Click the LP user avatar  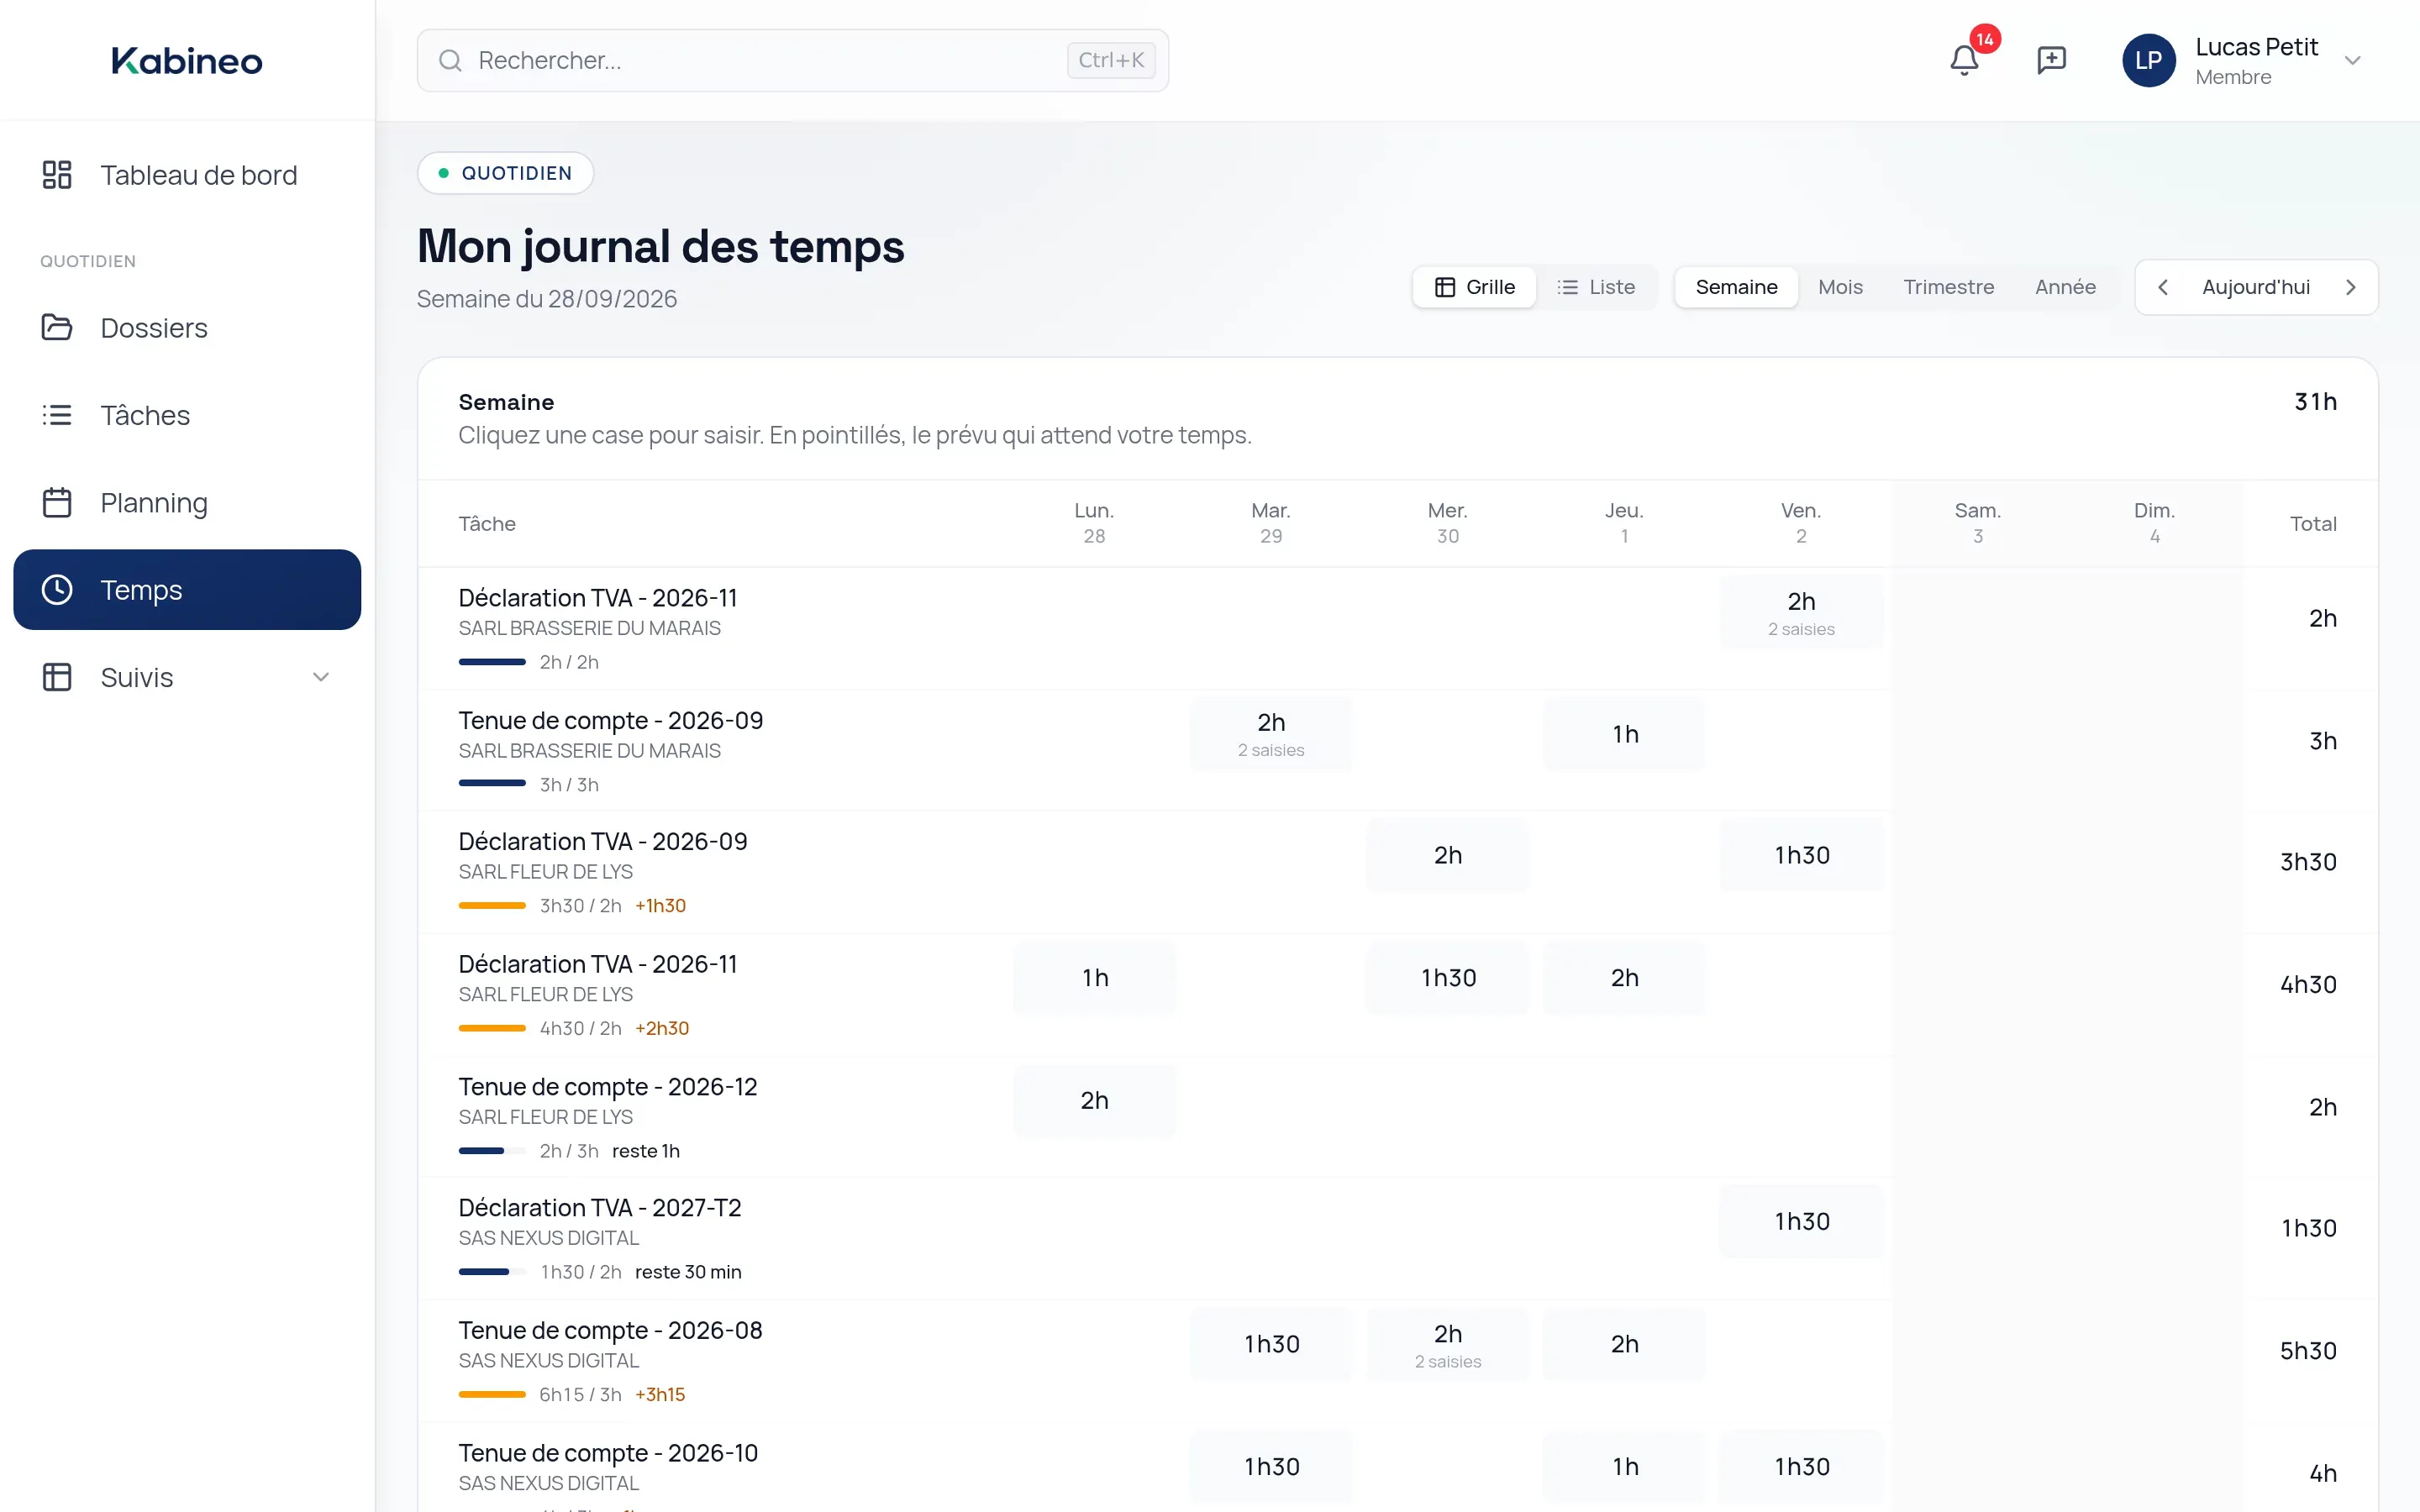[2148, 60]
